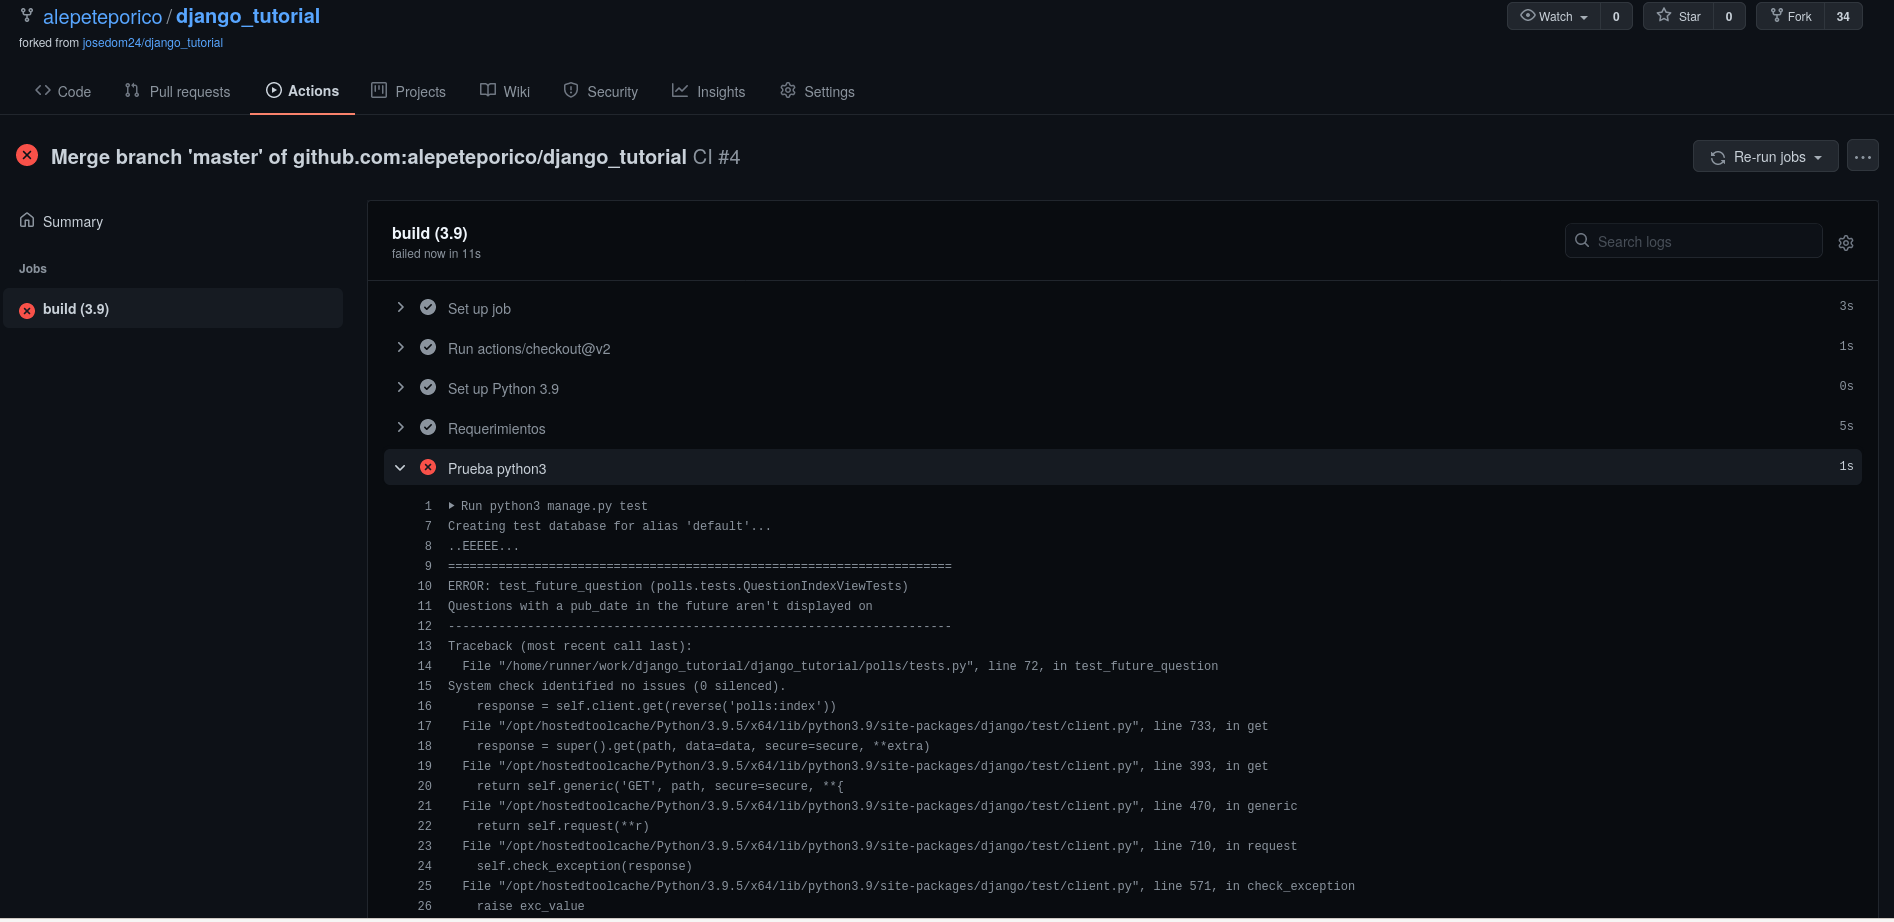This screenshot has height=922, width=1894.
Task: Expand the Set up job step
Action: [400, 307]
